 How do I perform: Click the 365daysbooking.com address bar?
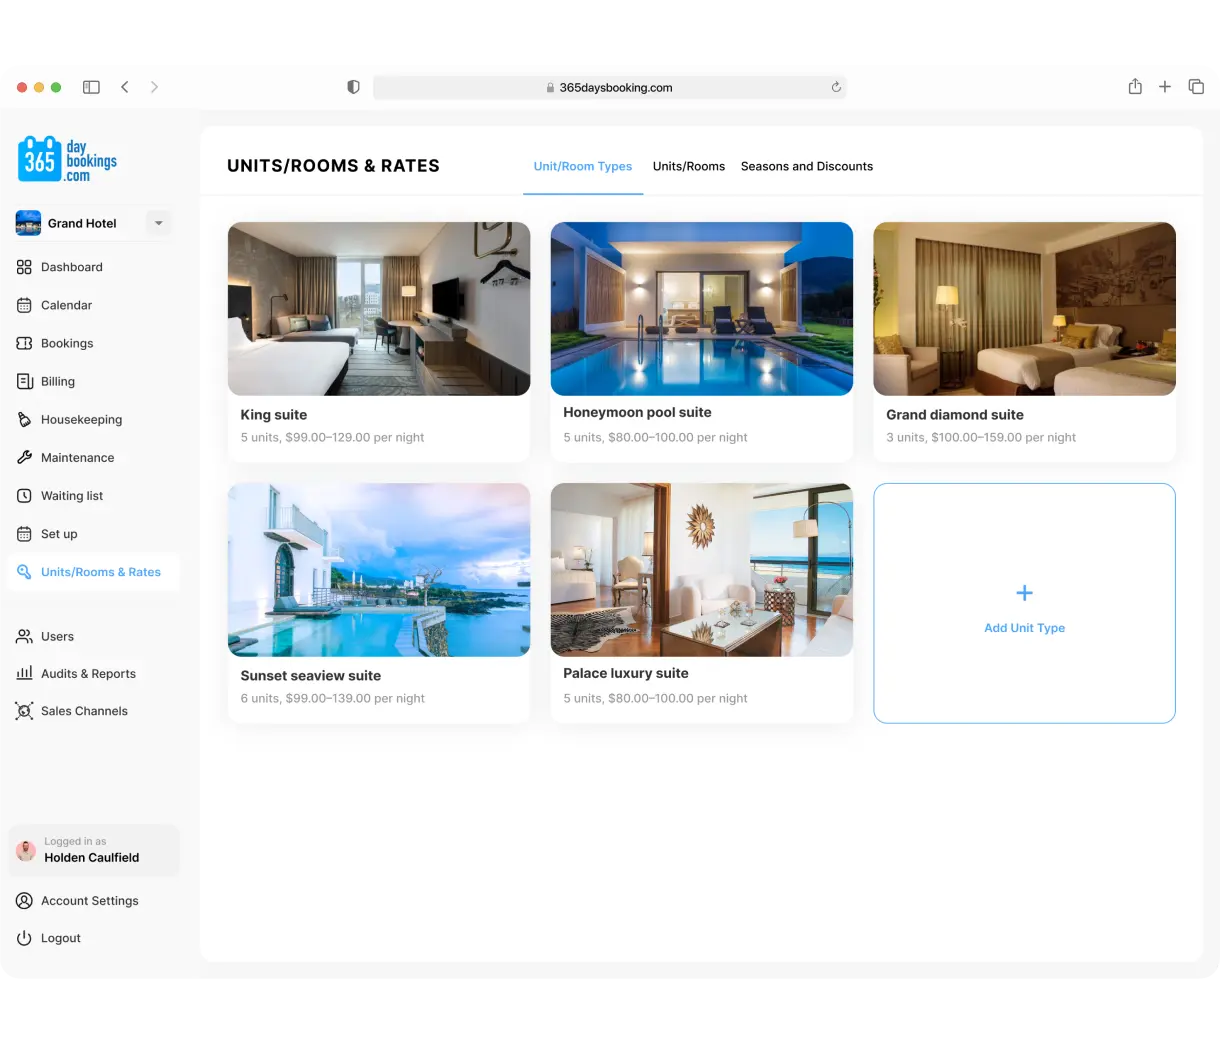point(609,87)
